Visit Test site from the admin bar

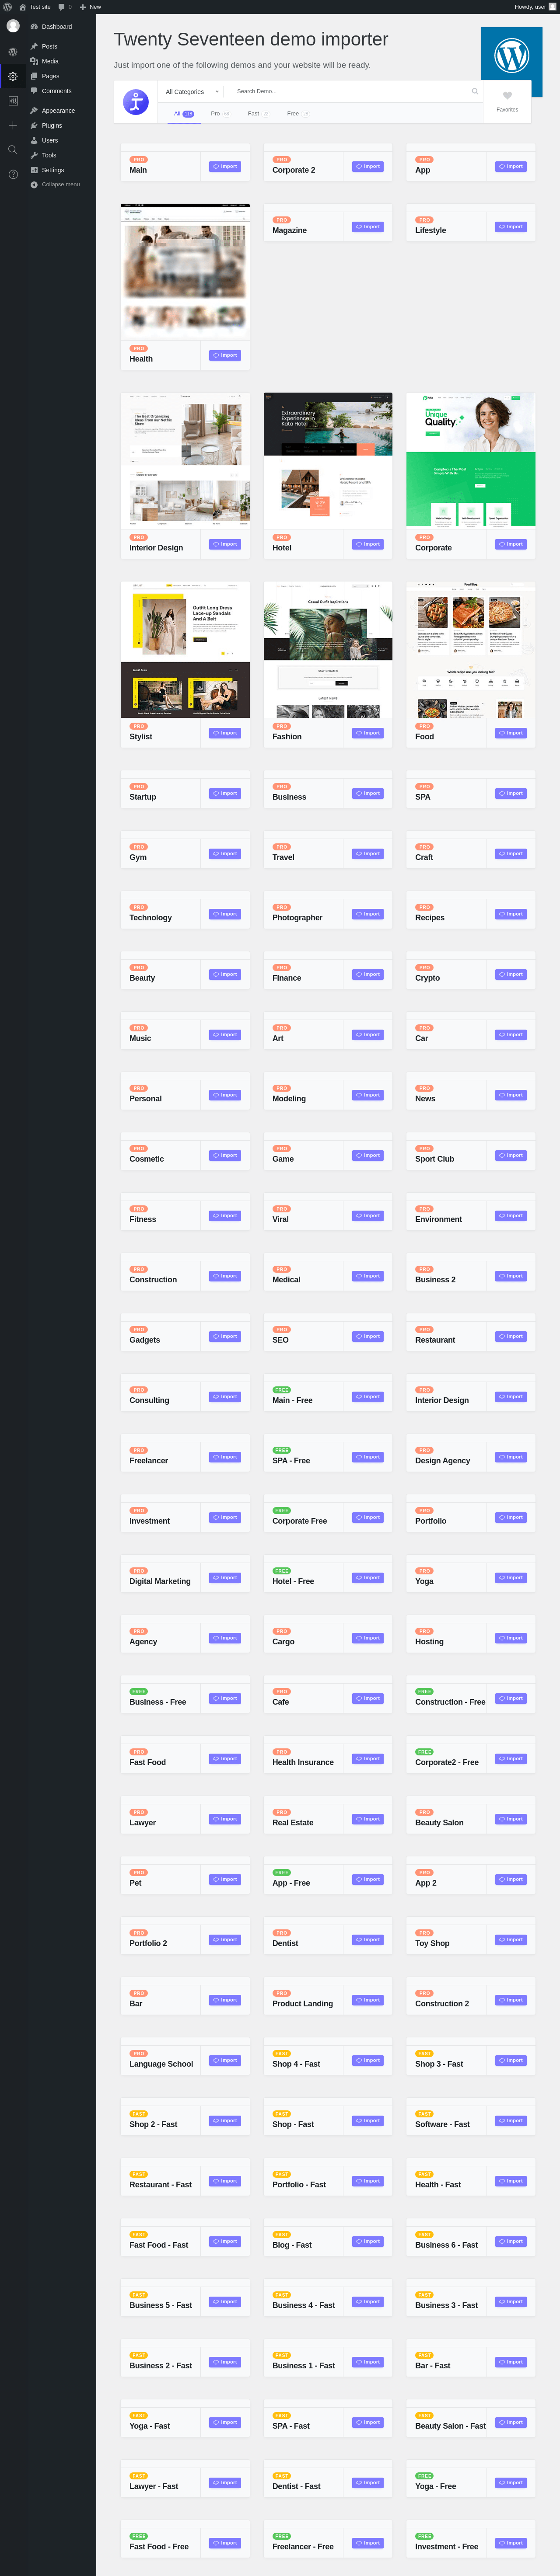pos(35,6)
